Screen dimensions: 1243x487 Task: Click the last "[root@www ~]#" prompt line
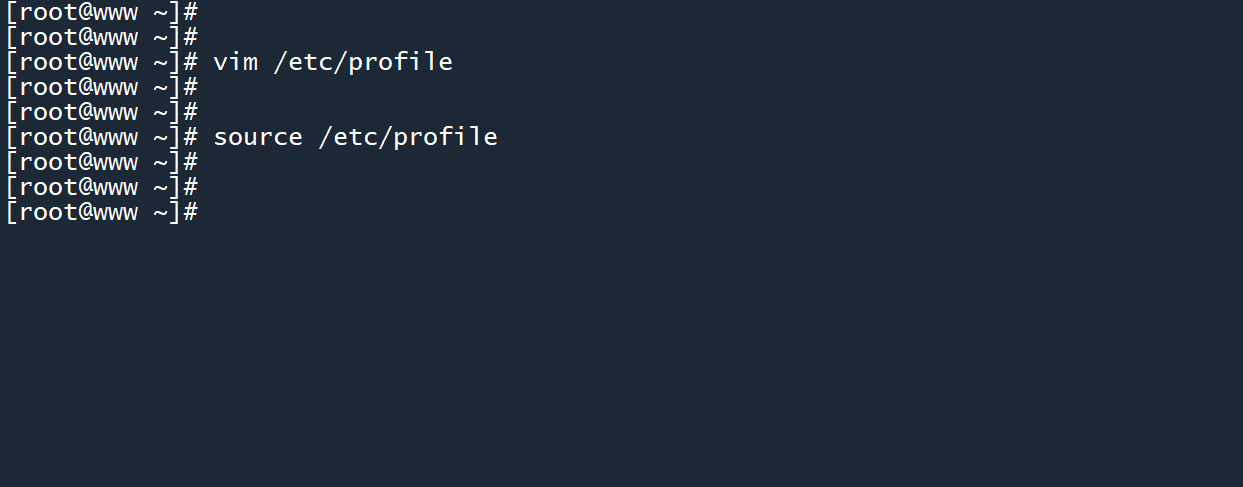(x=102, y=212)
